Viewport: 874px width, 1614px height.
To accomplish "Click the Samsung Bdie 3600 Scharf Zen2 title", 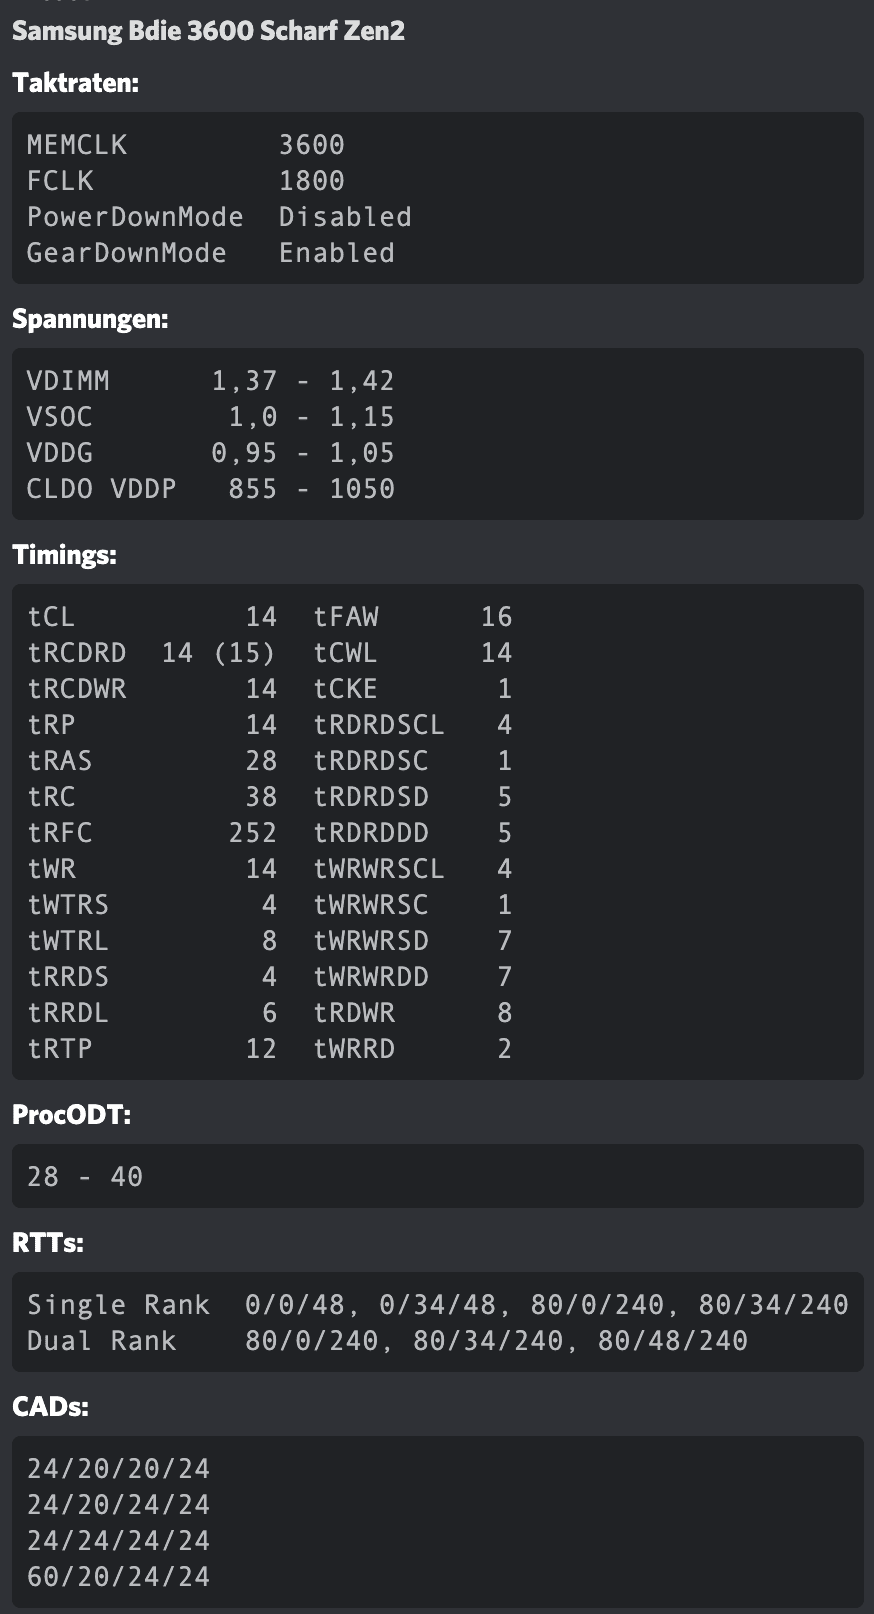I will pos(208,31).
